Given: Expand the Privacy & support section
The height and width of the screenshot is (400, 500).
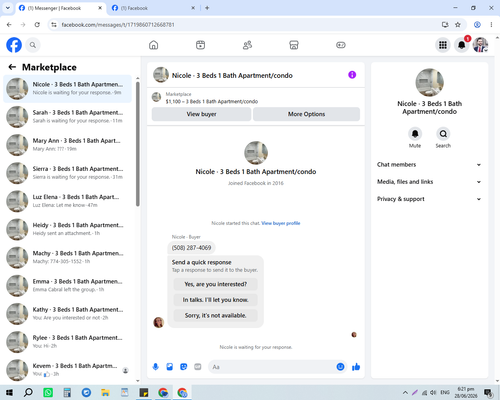Looking at the screenshot, I should coord(429,199).
